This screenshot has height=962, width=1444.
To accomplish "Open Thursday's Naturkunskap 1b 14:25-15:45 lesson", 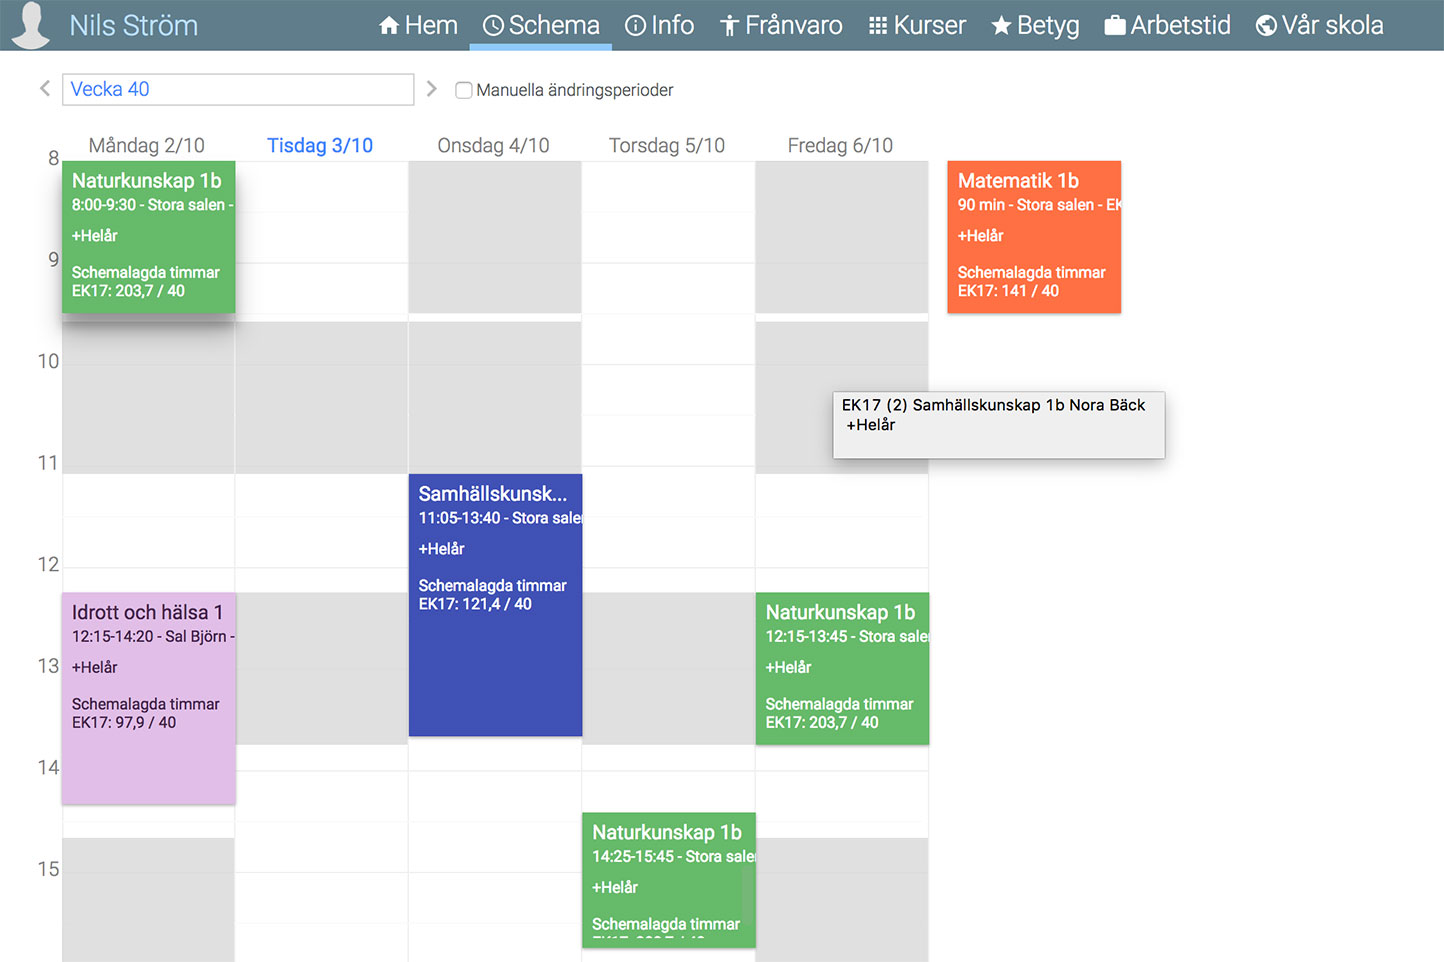I will pyautogui.click(x=669, y=880).
